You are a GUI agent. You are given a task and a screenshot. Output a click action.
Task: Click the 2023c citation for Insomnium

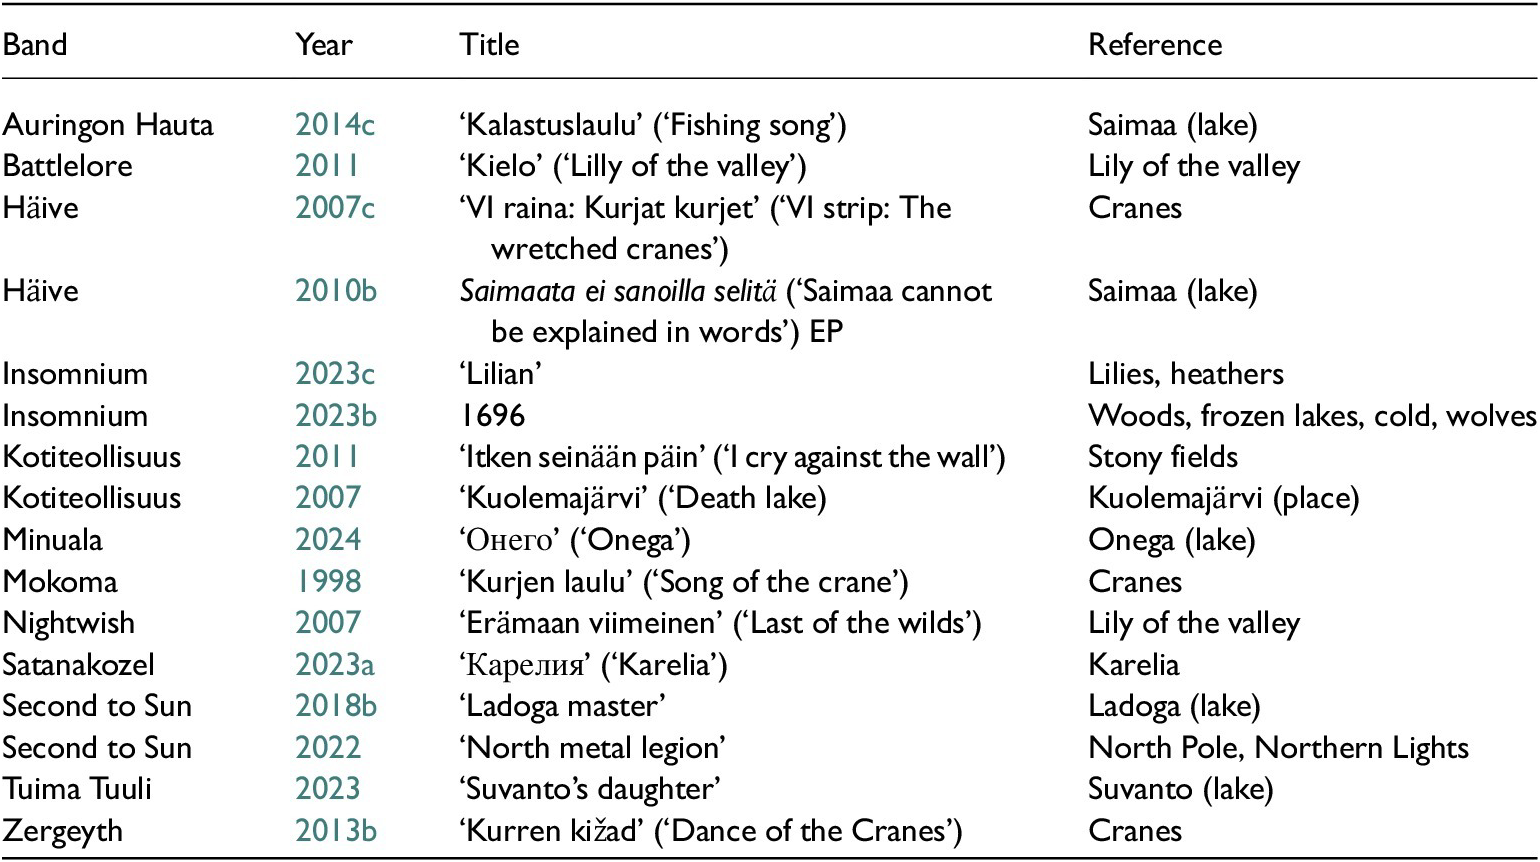(x=335, y=374)
